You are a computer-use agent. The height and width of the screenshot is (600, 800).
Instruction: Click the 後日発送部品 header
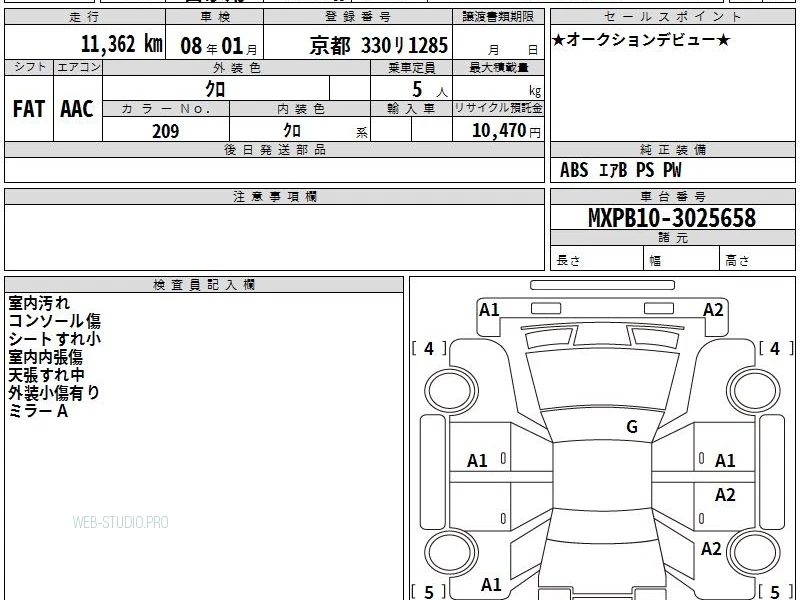(274, 149)
